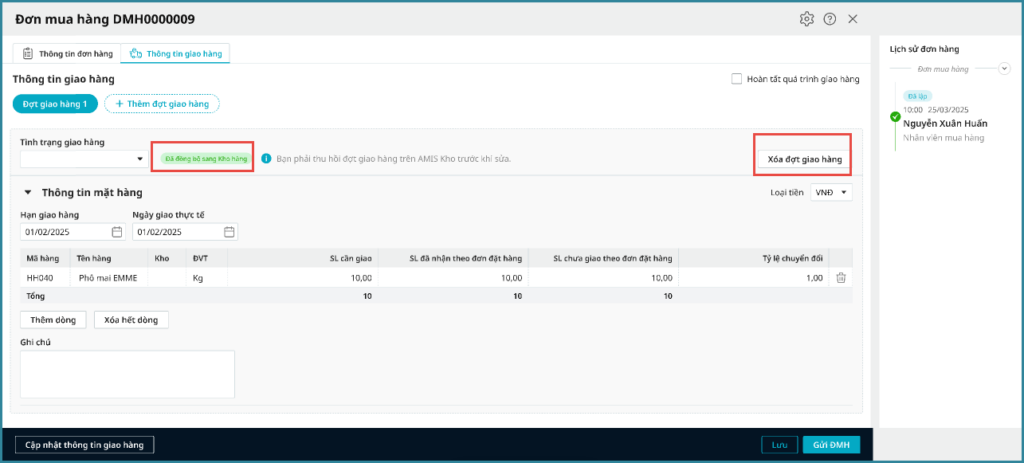Click the Tổng row label
The image size is (1024, 463).
click(x=36, y=296)
